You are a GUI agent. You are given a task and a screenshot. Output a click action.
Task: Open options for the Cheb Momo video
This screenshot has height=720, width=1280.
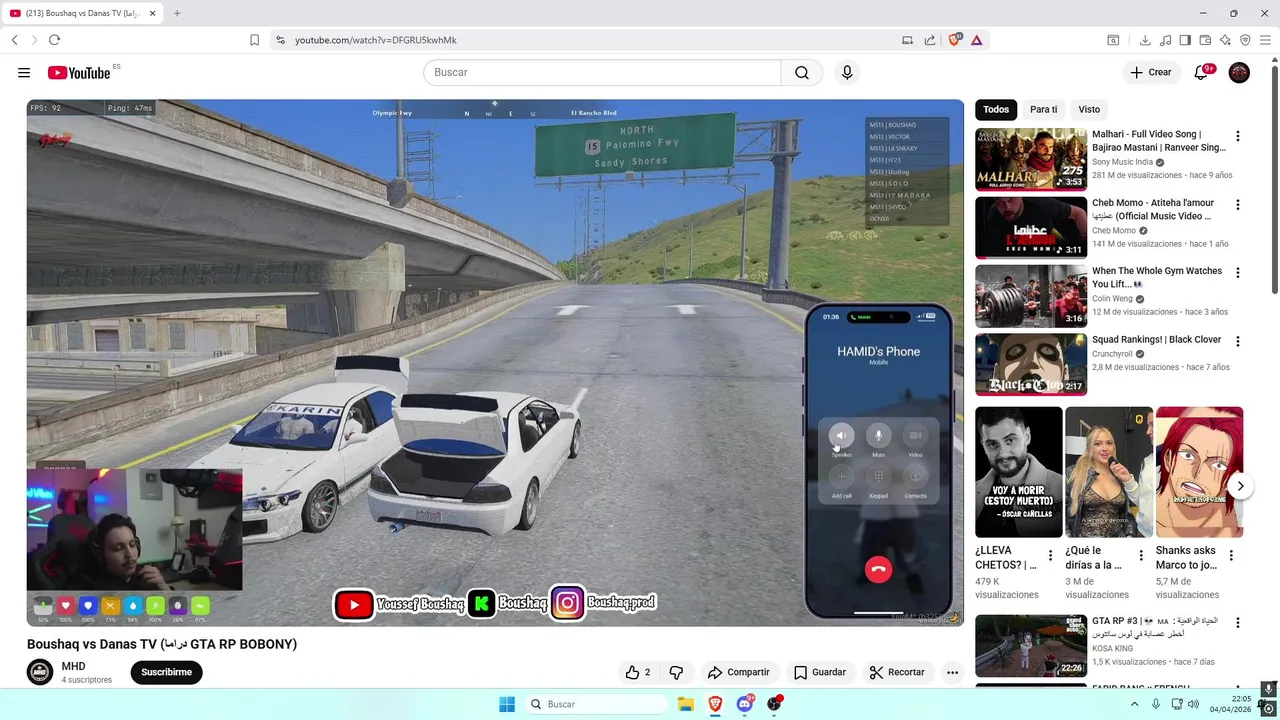1237,205
